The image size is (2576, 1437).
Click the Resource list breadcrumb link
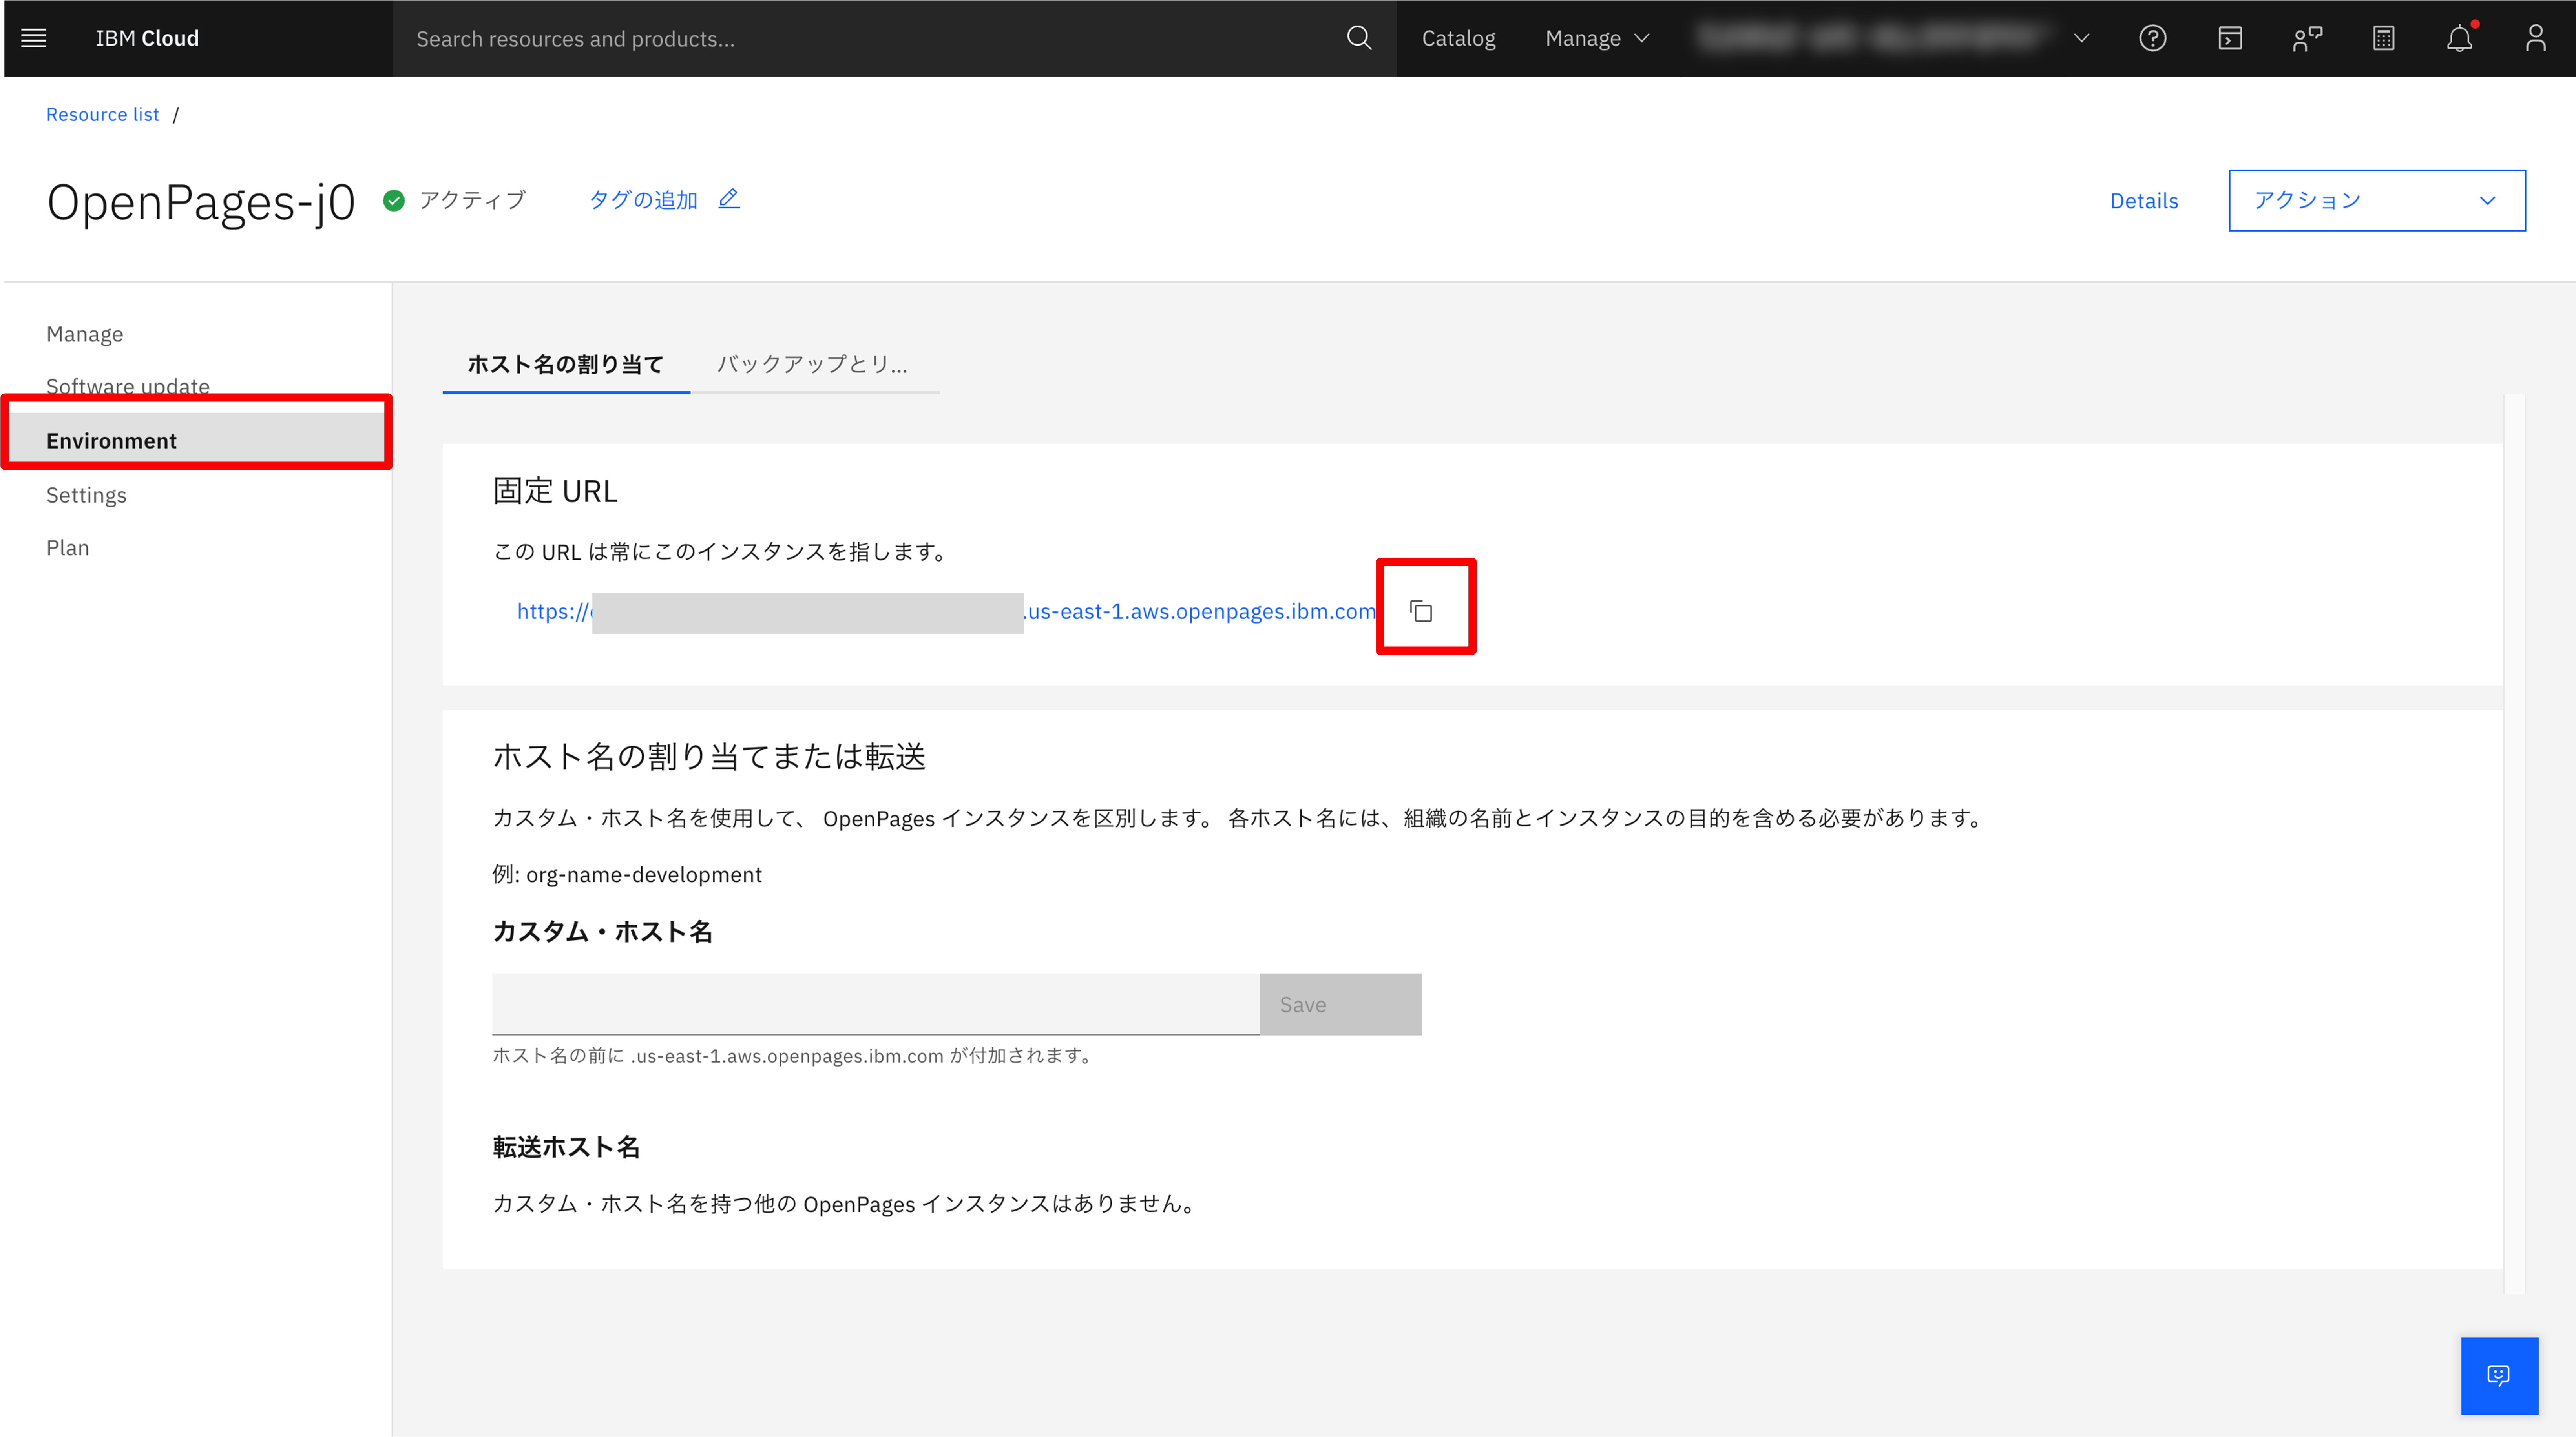coord(102,114)
